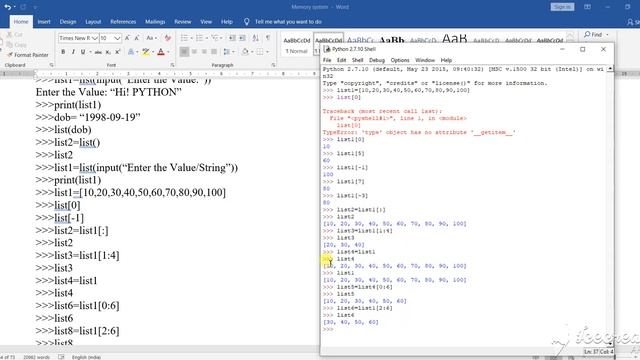
Task: Open the font size dropdown
Action: (x=117, y=38)
